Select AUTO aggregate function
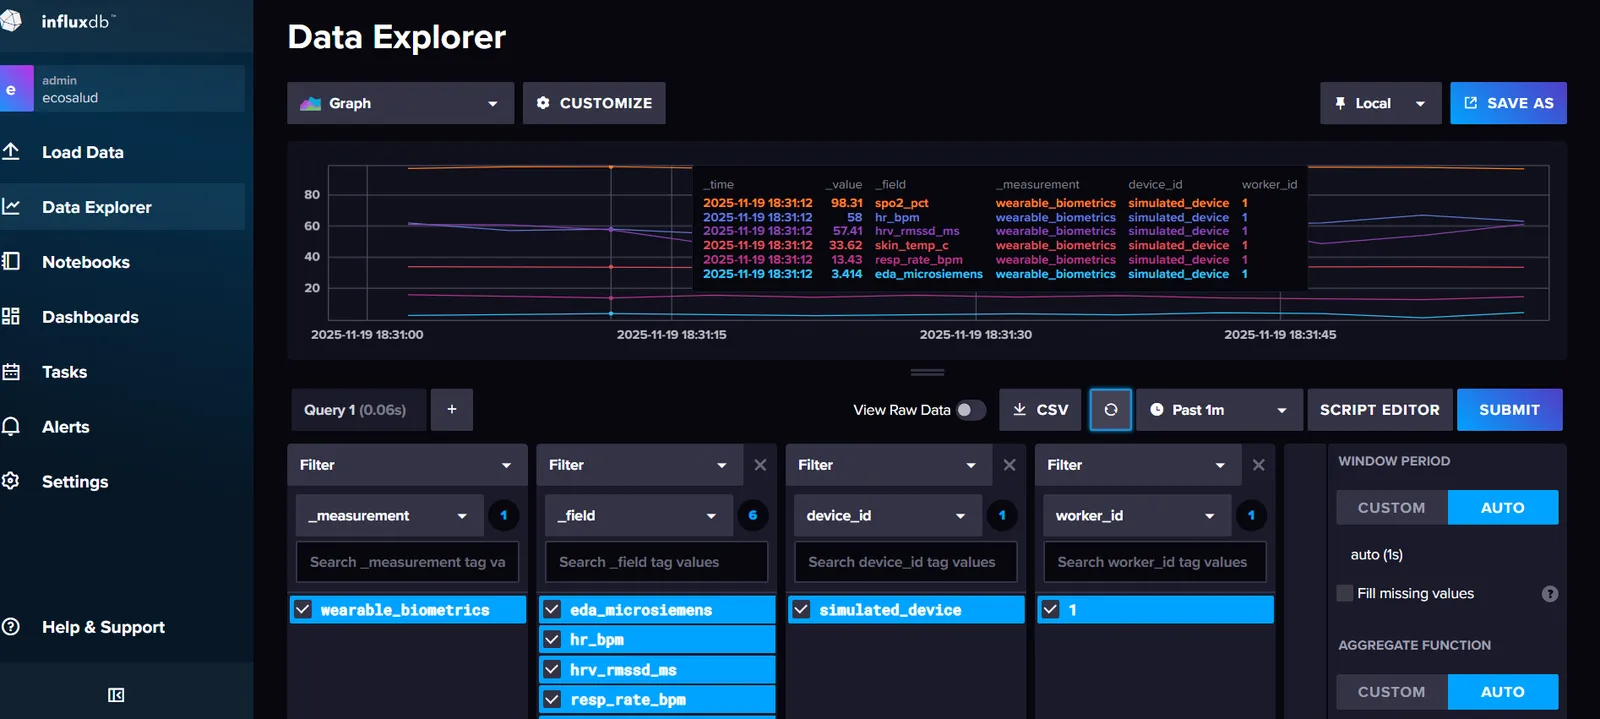The height and width of the screenshot is (719, 1600). click(1503, 691)
